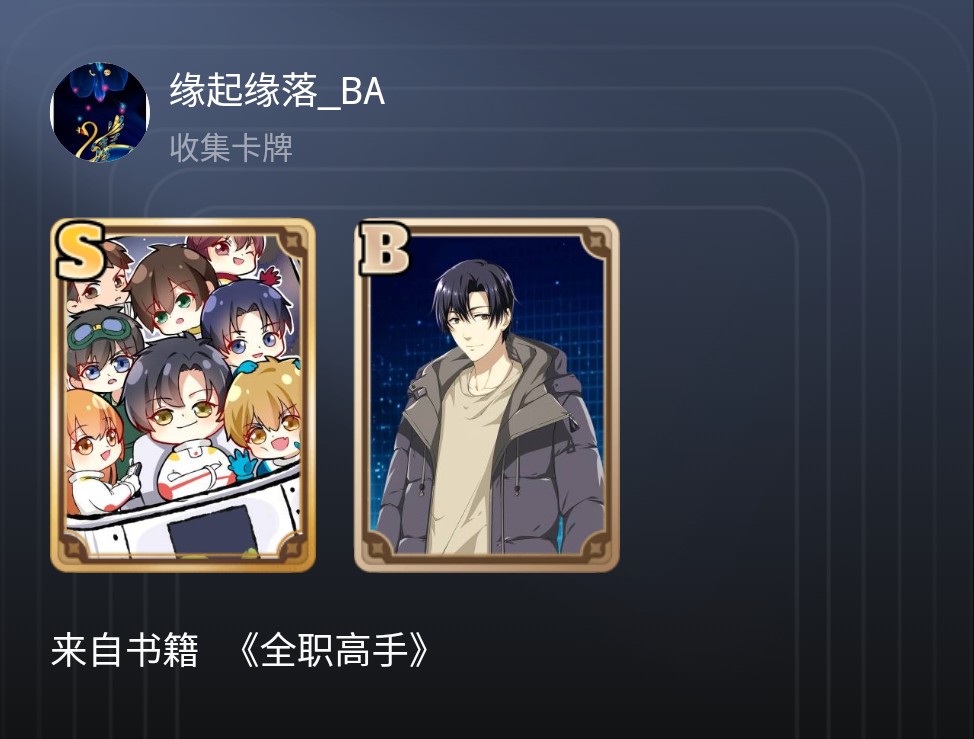
Task: Open the book link 《全职高手》
Action: click(x=335, y=650)
